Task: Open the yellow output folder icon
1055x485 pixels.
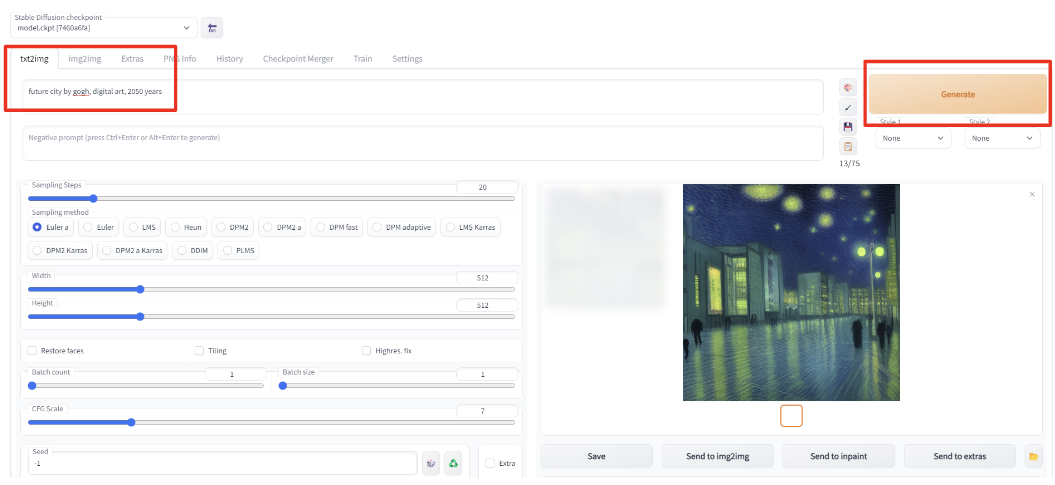Action: [x=1033, y=456]
